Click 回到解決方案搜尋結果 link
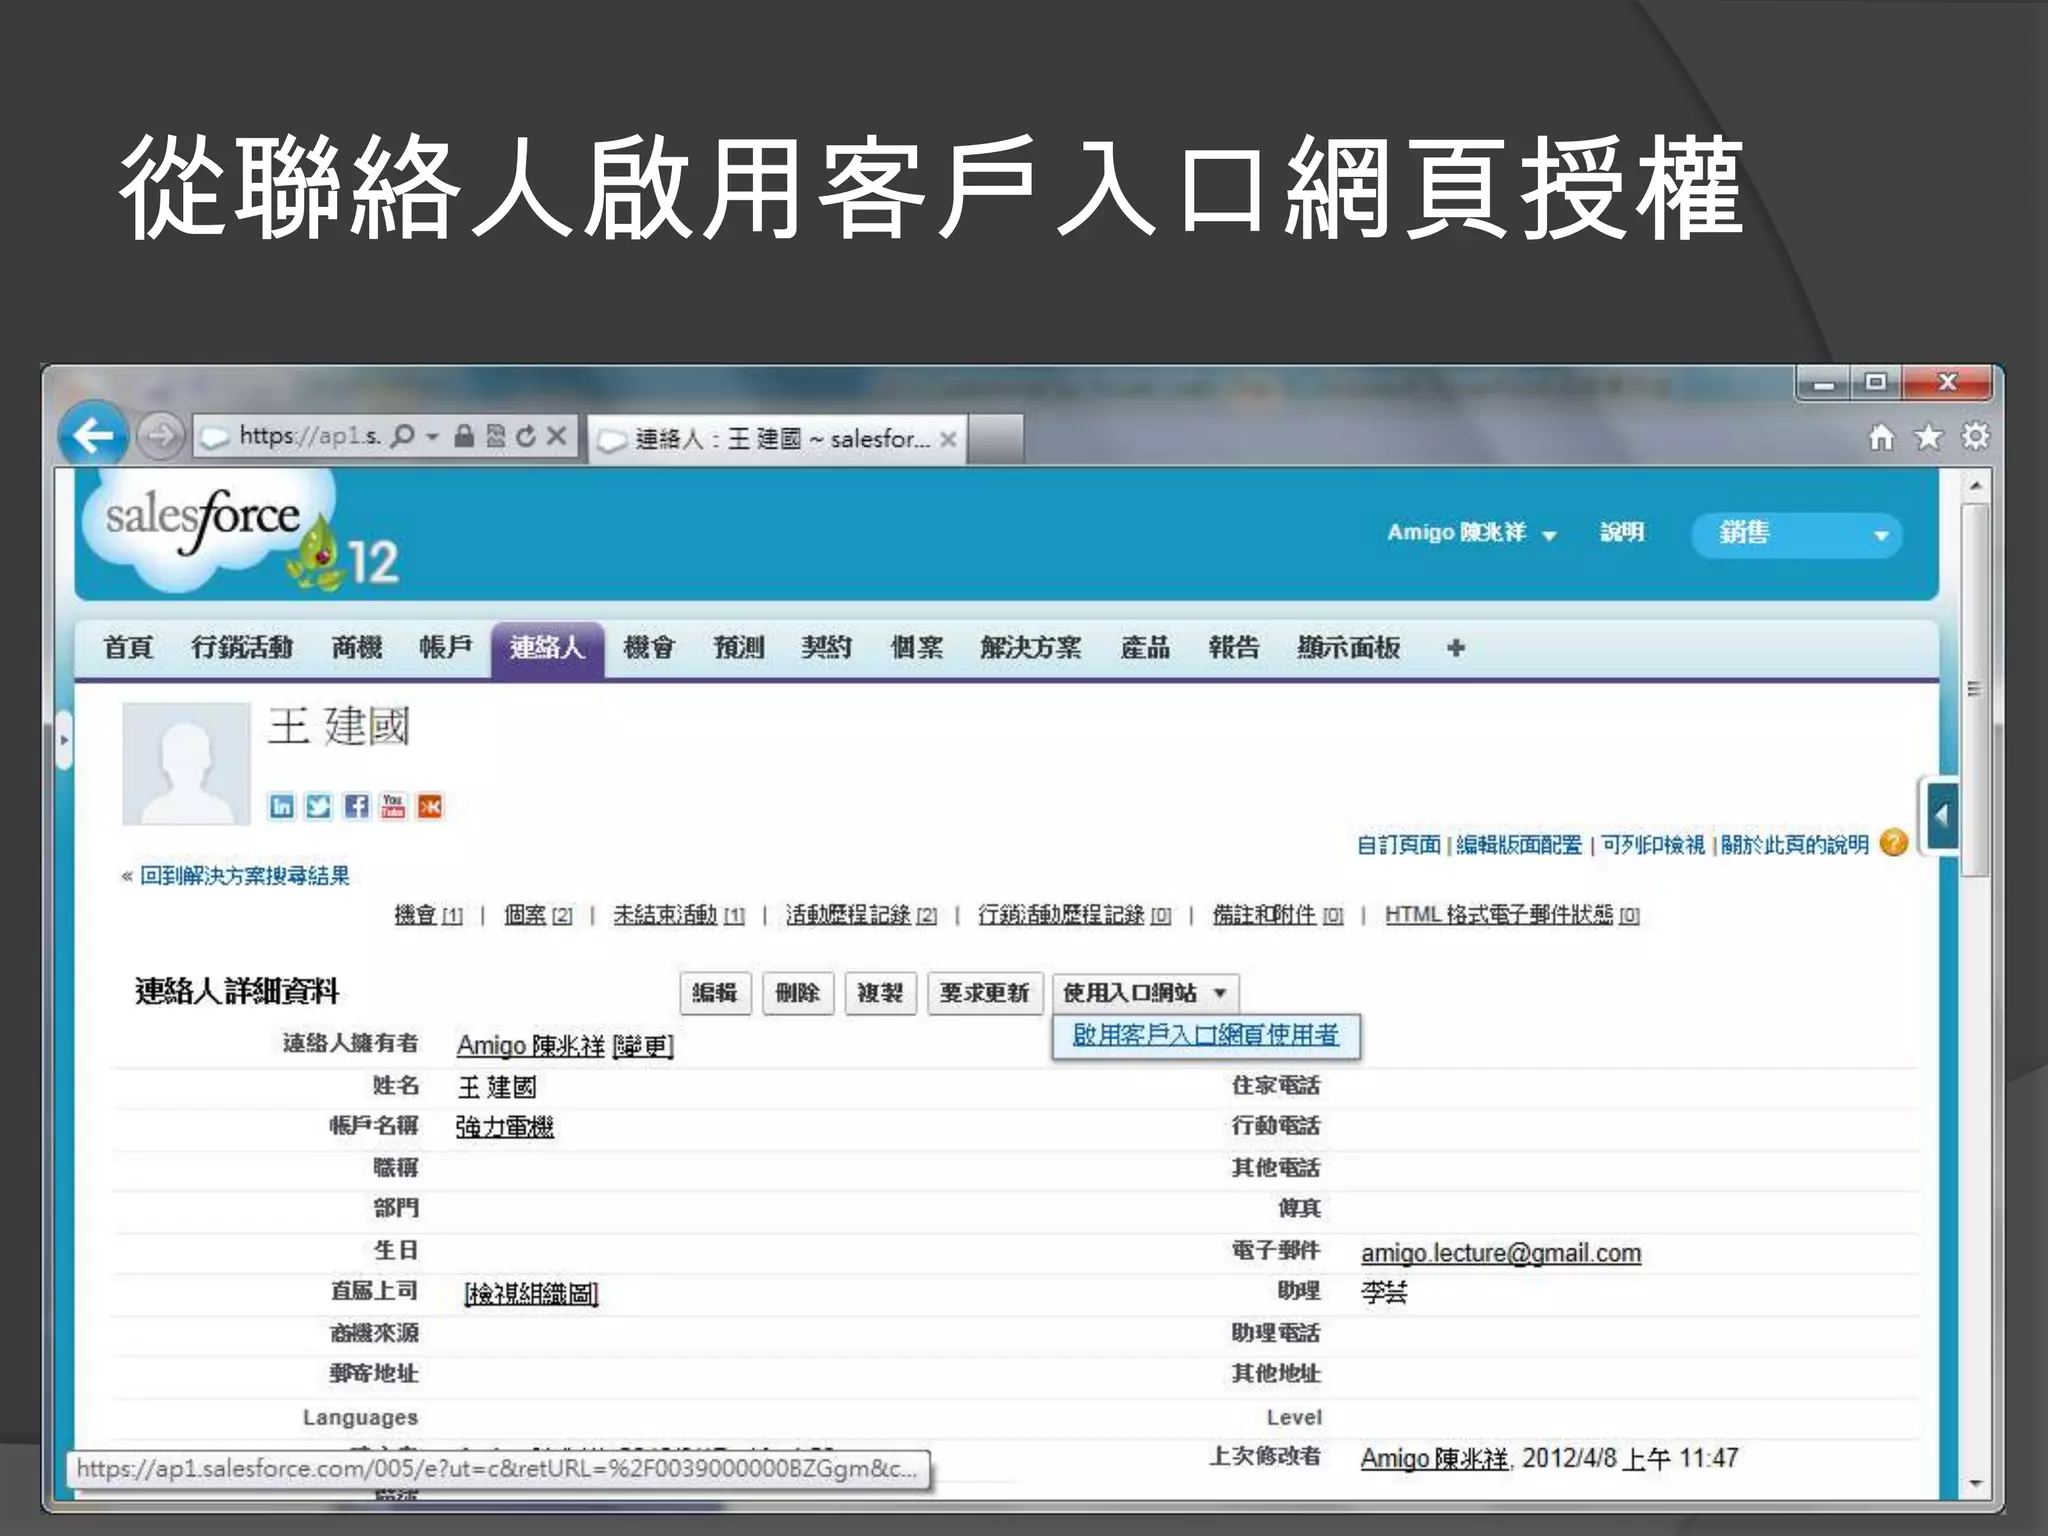This screenshot has height=1536, width=2048. pyautogui.click(x=245, y=876)
